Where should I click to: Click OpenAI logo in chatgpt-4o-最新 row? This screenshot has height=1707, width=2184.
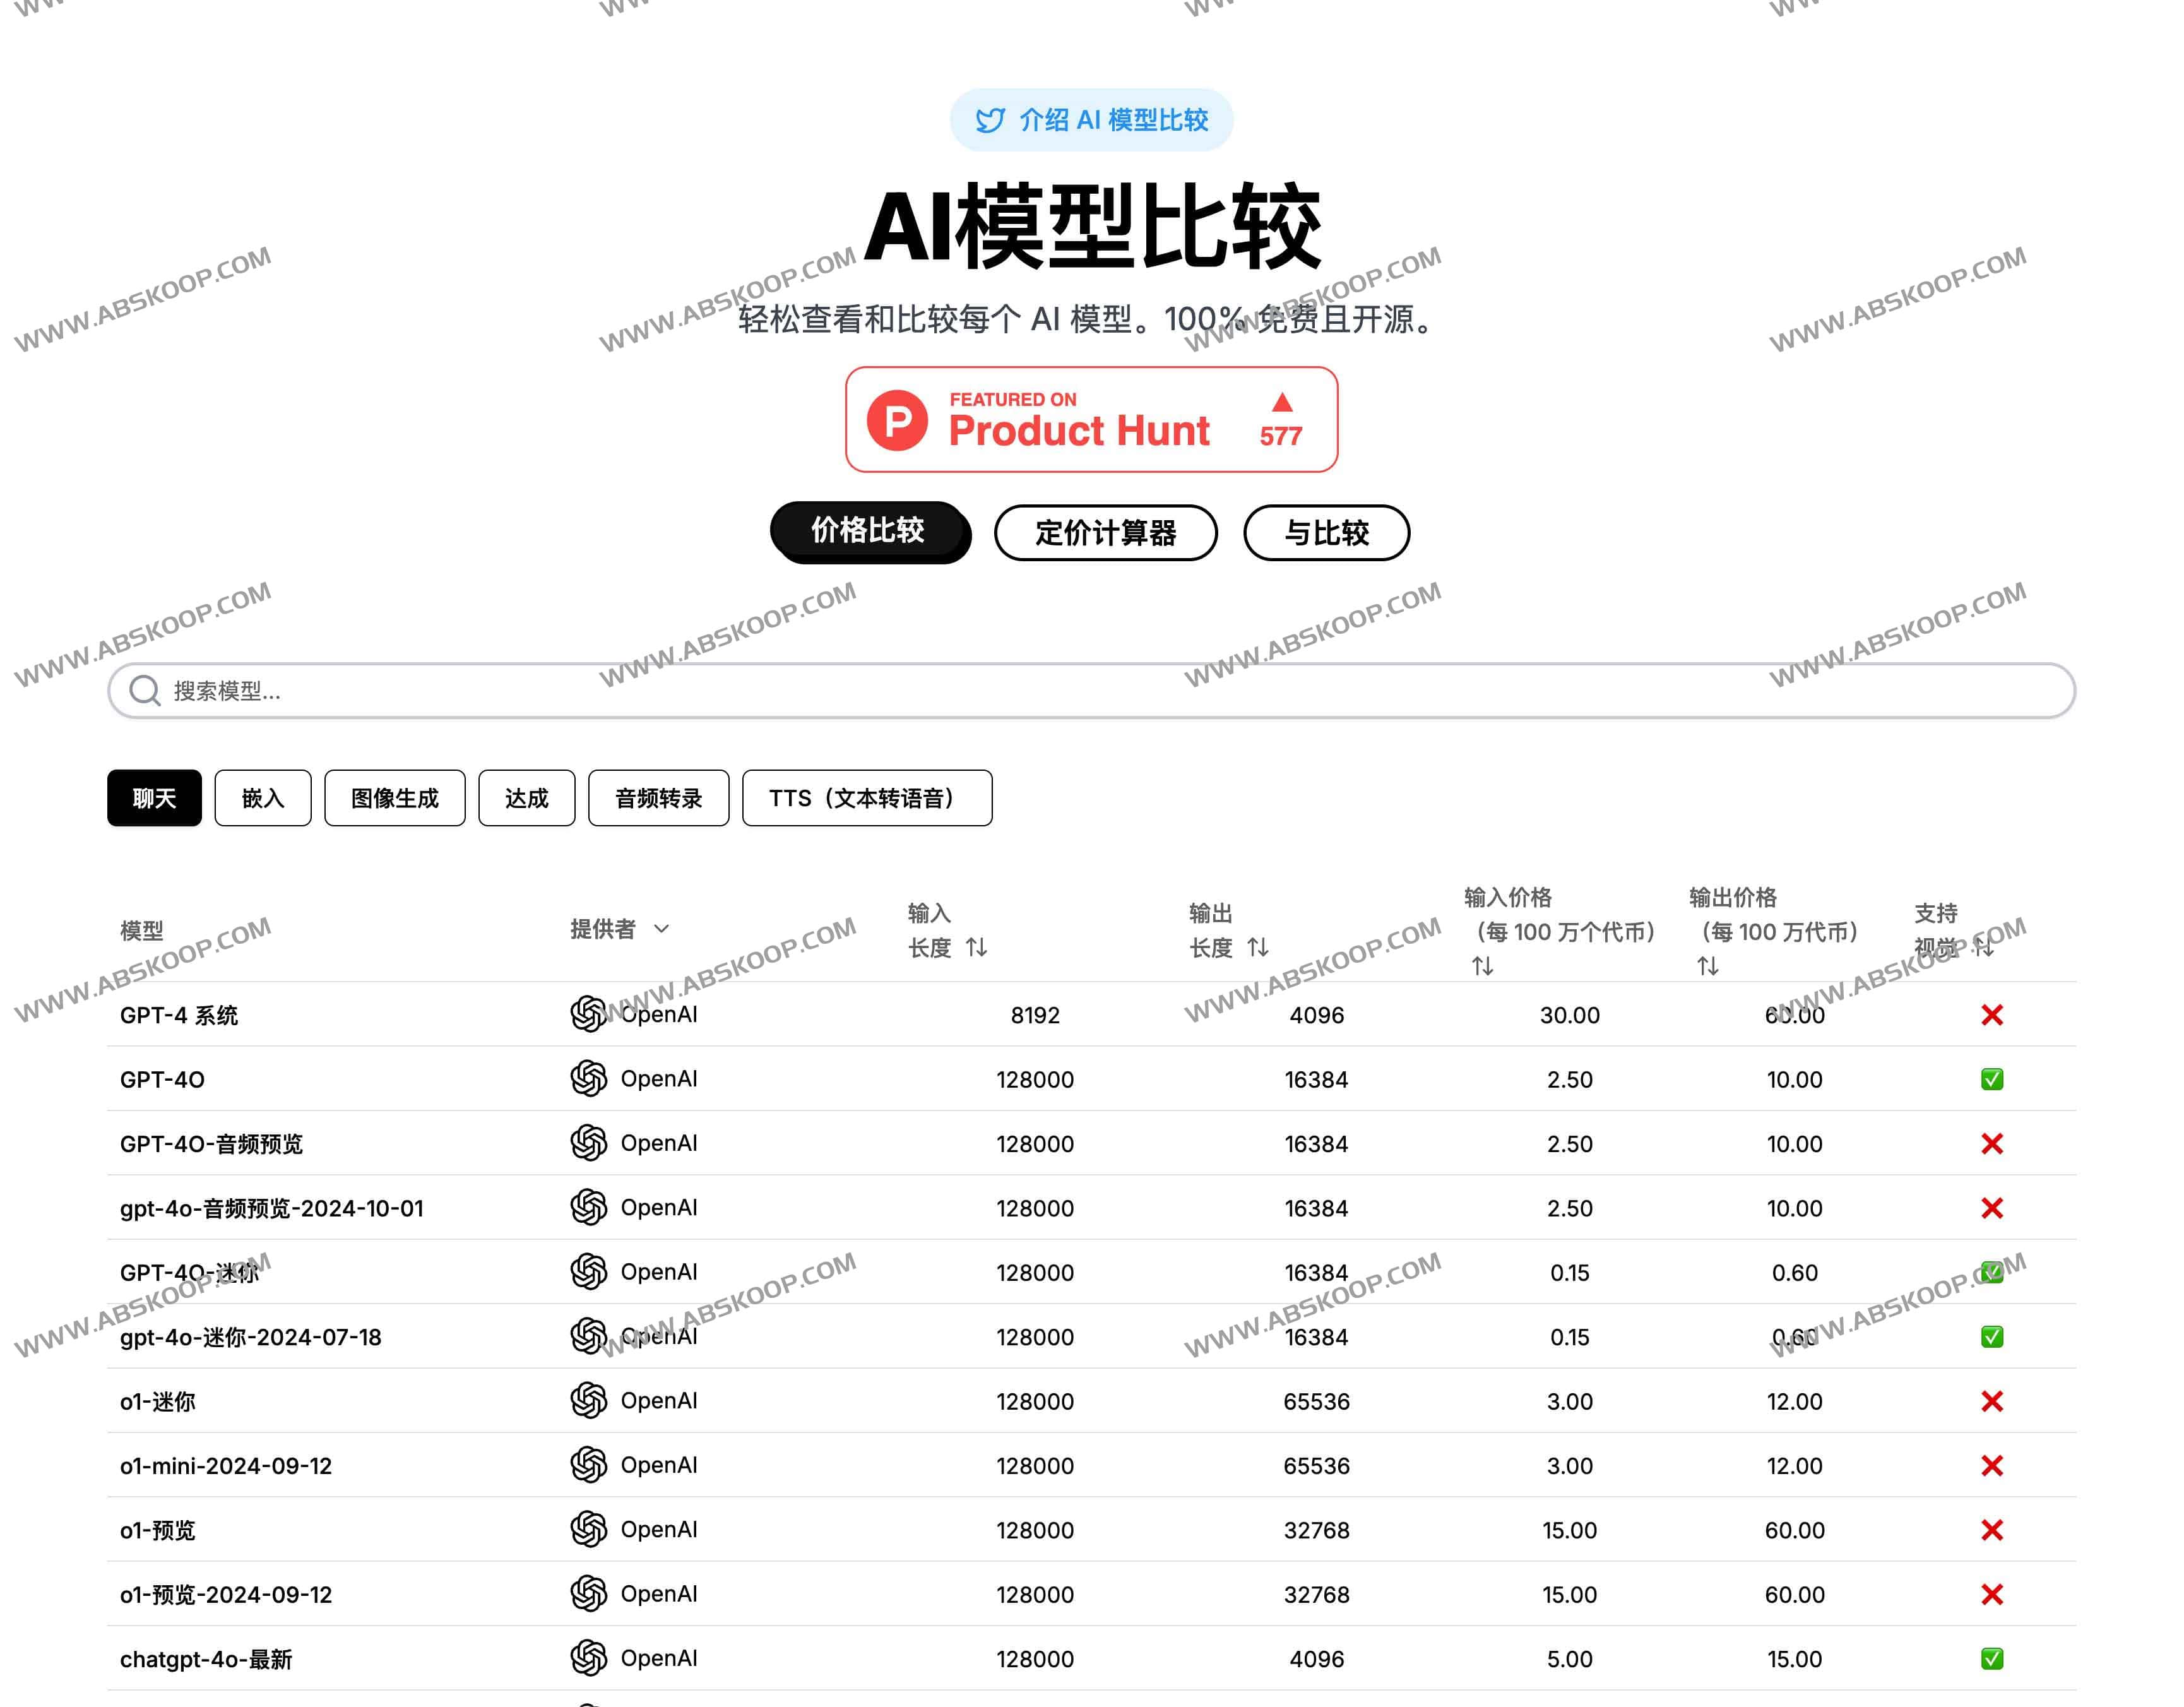pos(588,1657)
